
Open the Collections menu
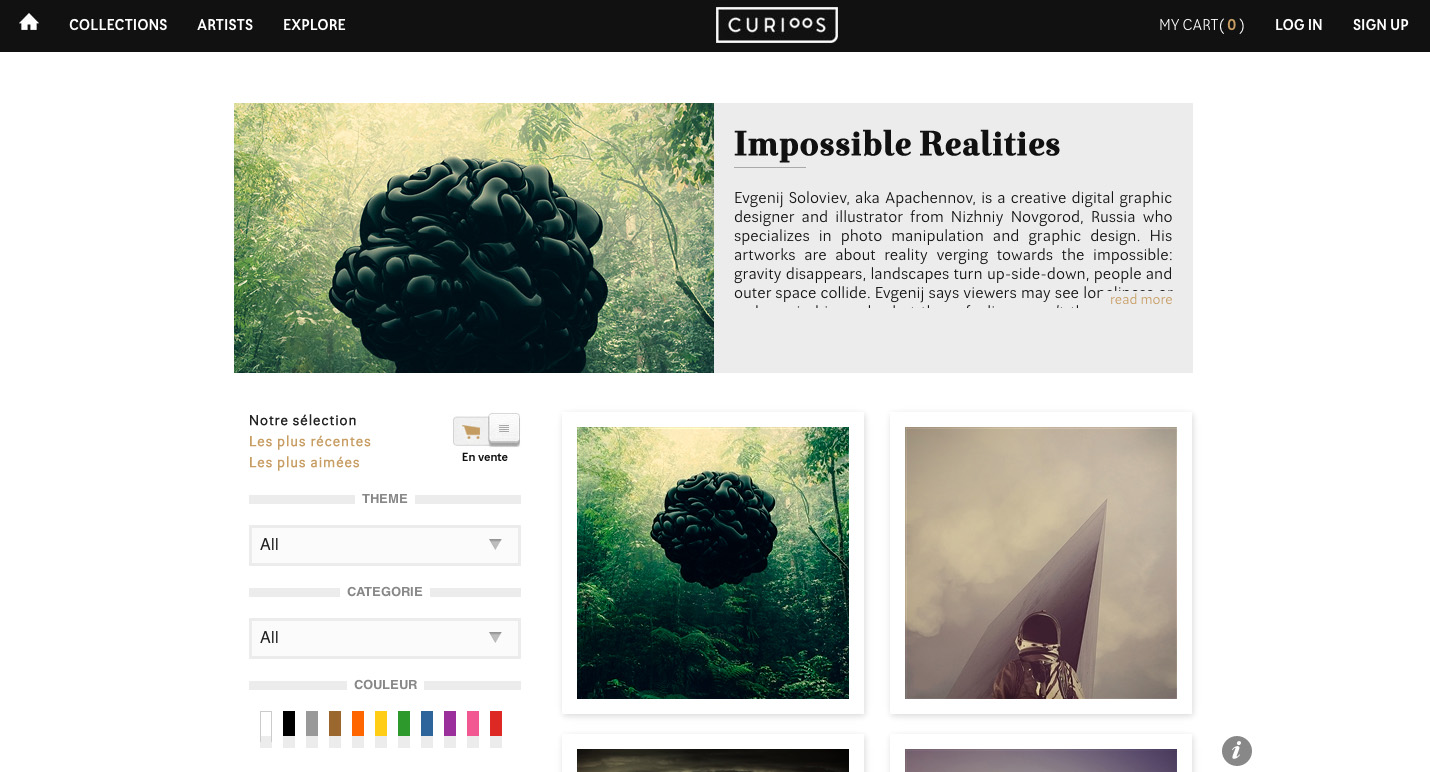pos(118,25)
